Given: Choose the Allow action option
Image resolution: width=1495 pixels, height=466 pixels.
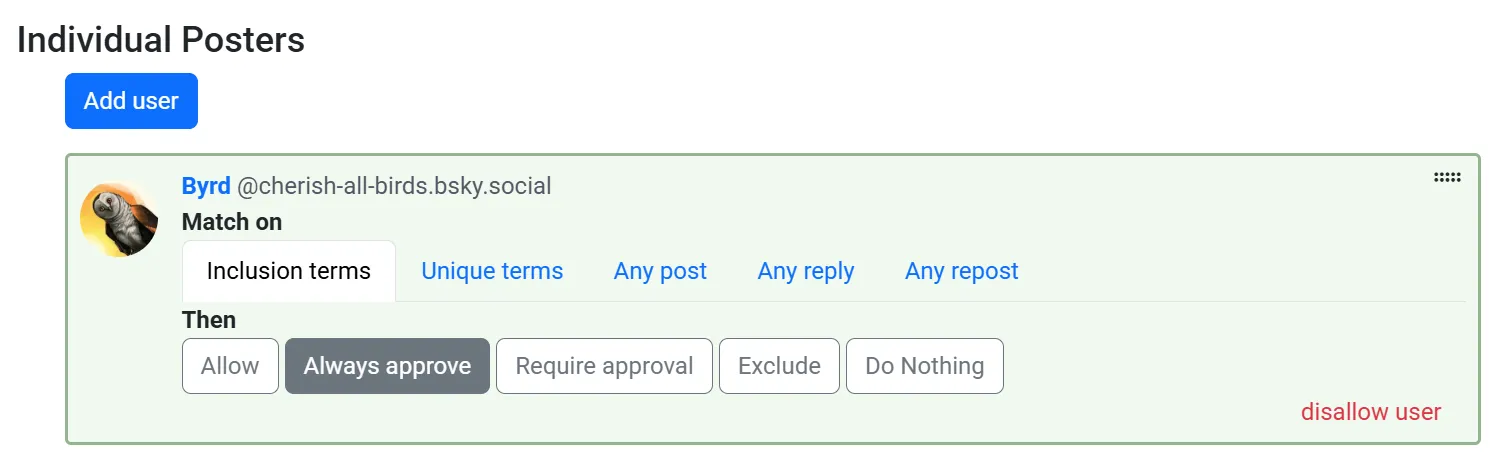Looking at the screenshot, I should [230, 366].
